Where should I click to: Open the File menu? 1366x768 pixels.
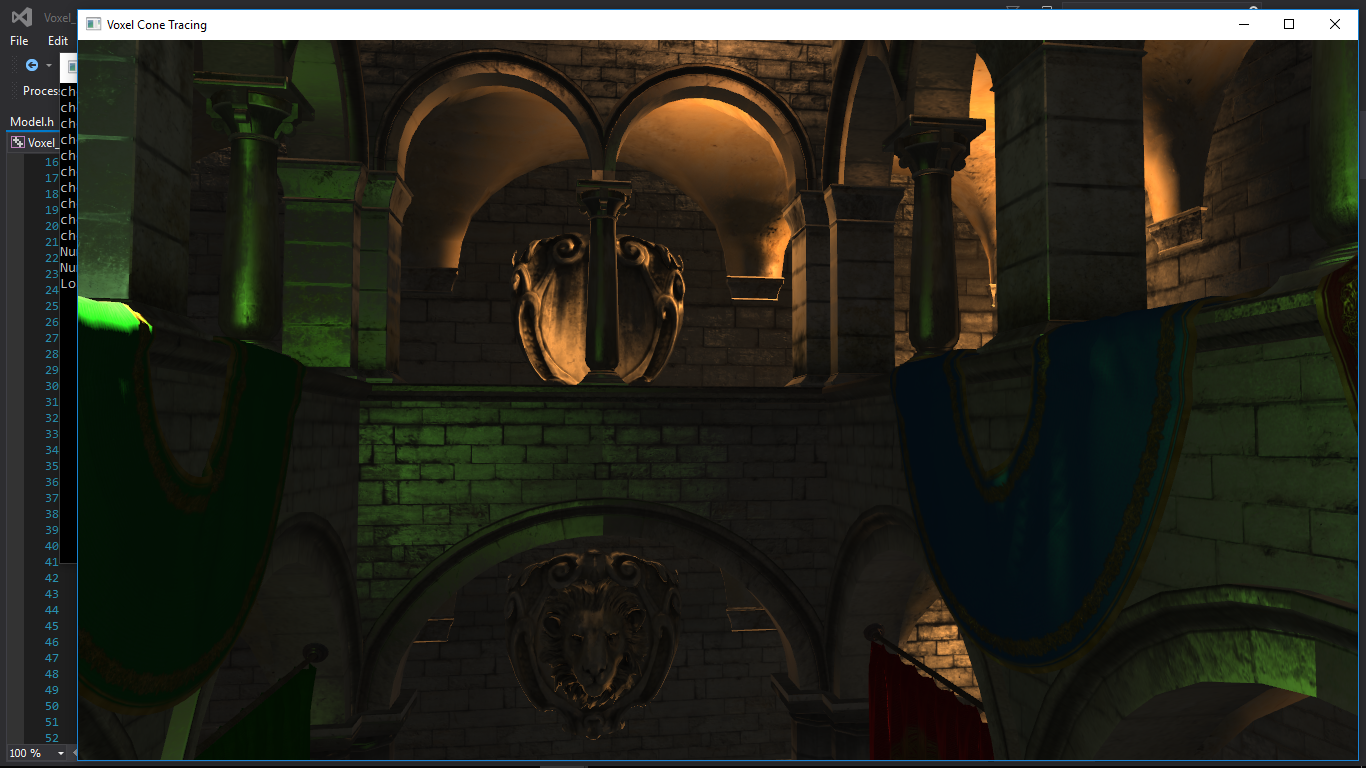18,41
